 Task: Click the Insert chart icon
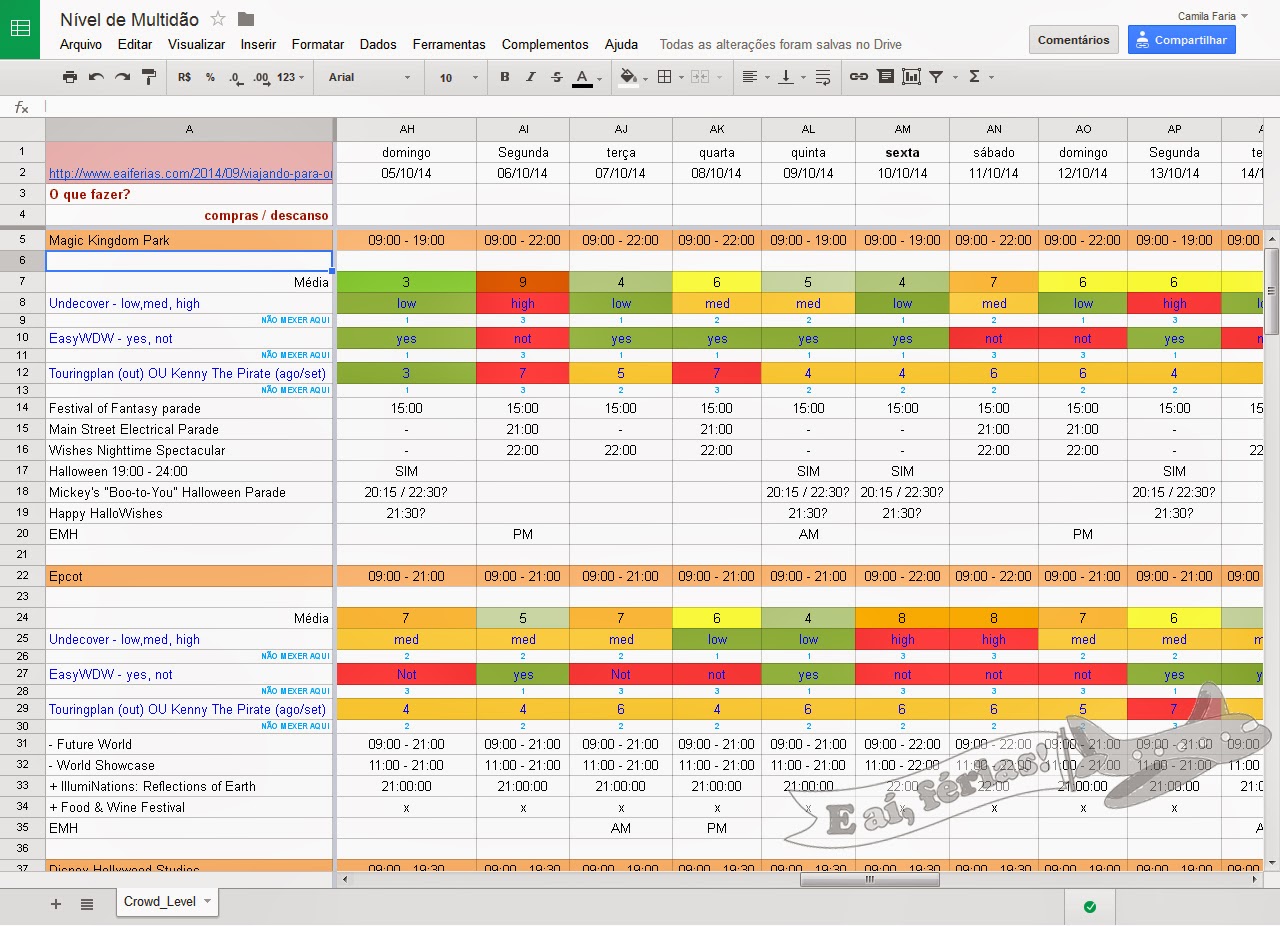point(911,77)
